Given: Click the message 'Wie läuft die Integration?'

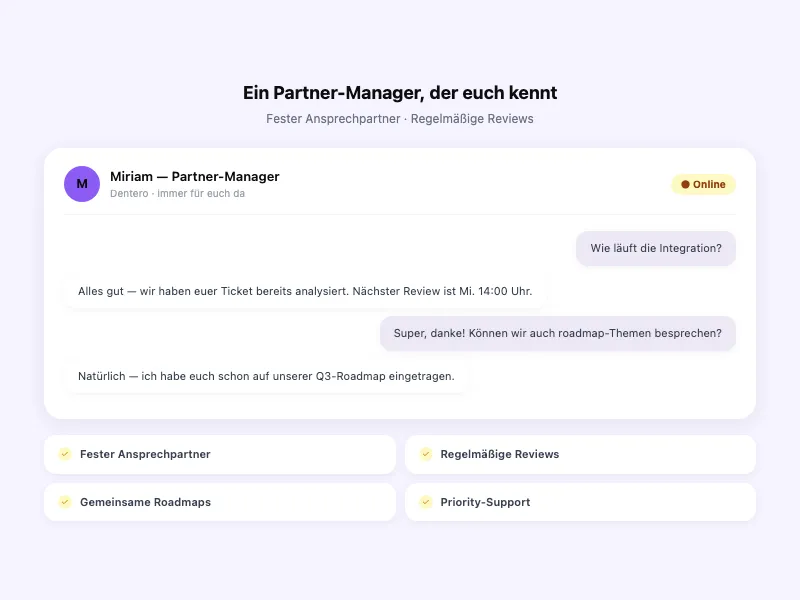Looking at the screenshot, I should tap(656, 248).
